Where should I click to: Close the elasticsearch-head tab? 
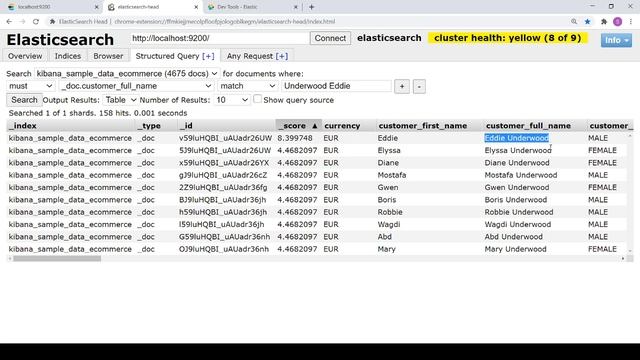[196, 7]
